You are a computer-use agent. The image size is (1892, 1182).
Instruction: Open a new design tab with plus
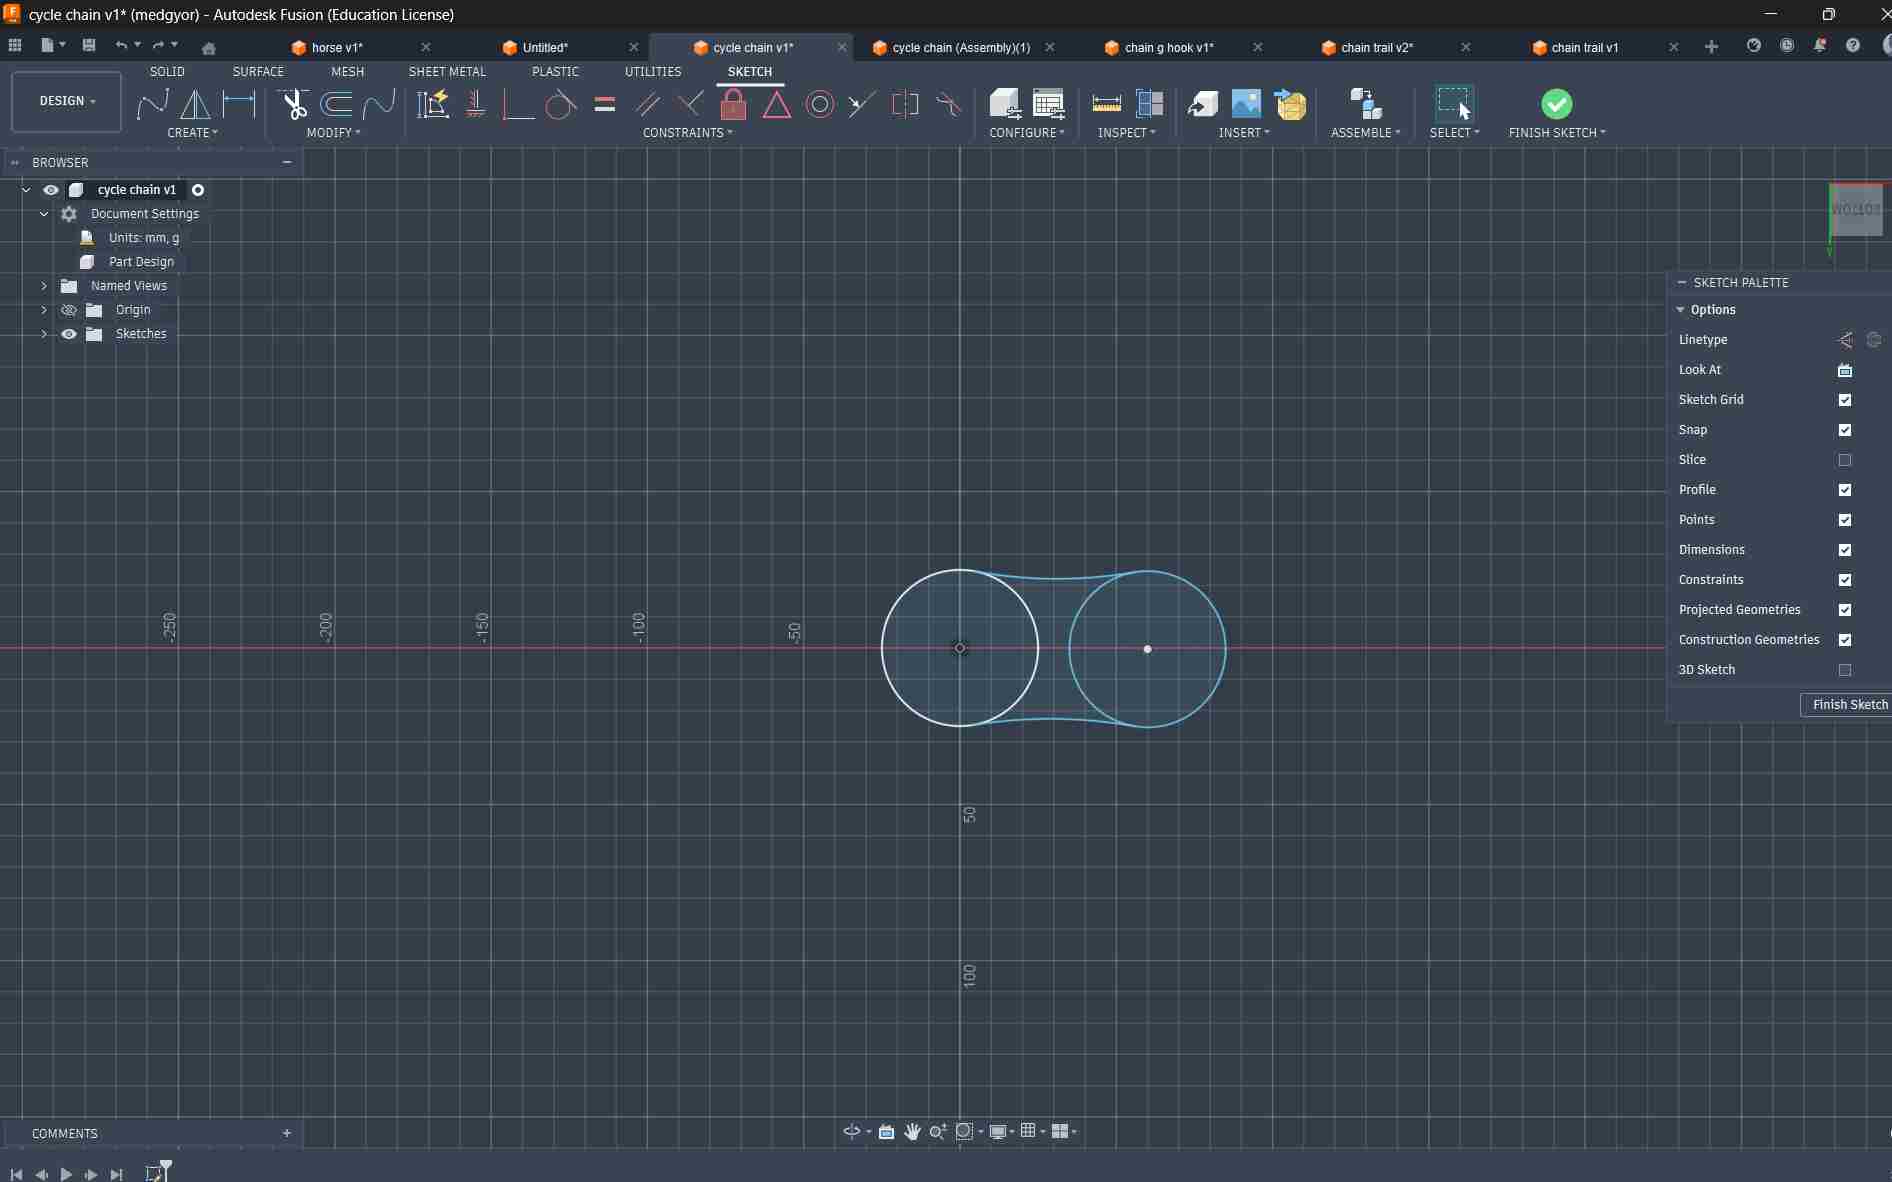[x=1711, y=47]
